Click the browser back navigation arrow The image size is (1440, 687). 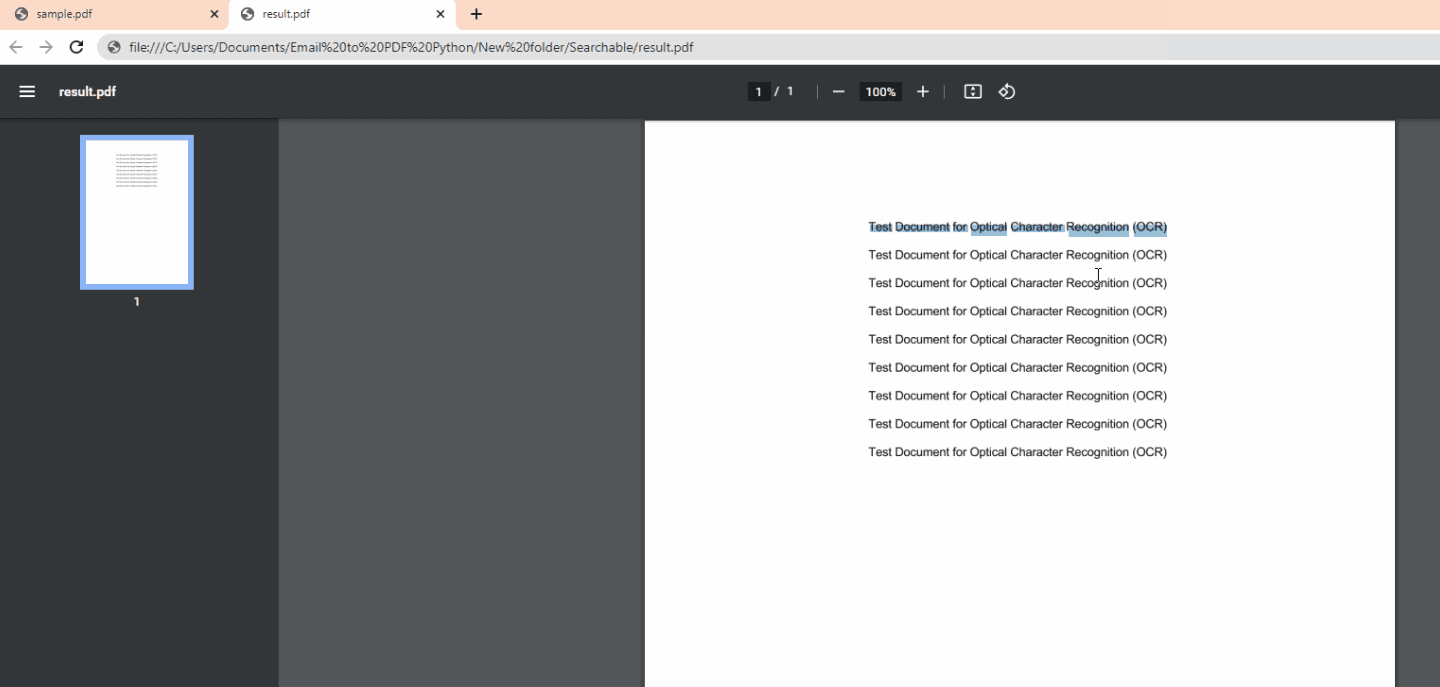(15, 46)
